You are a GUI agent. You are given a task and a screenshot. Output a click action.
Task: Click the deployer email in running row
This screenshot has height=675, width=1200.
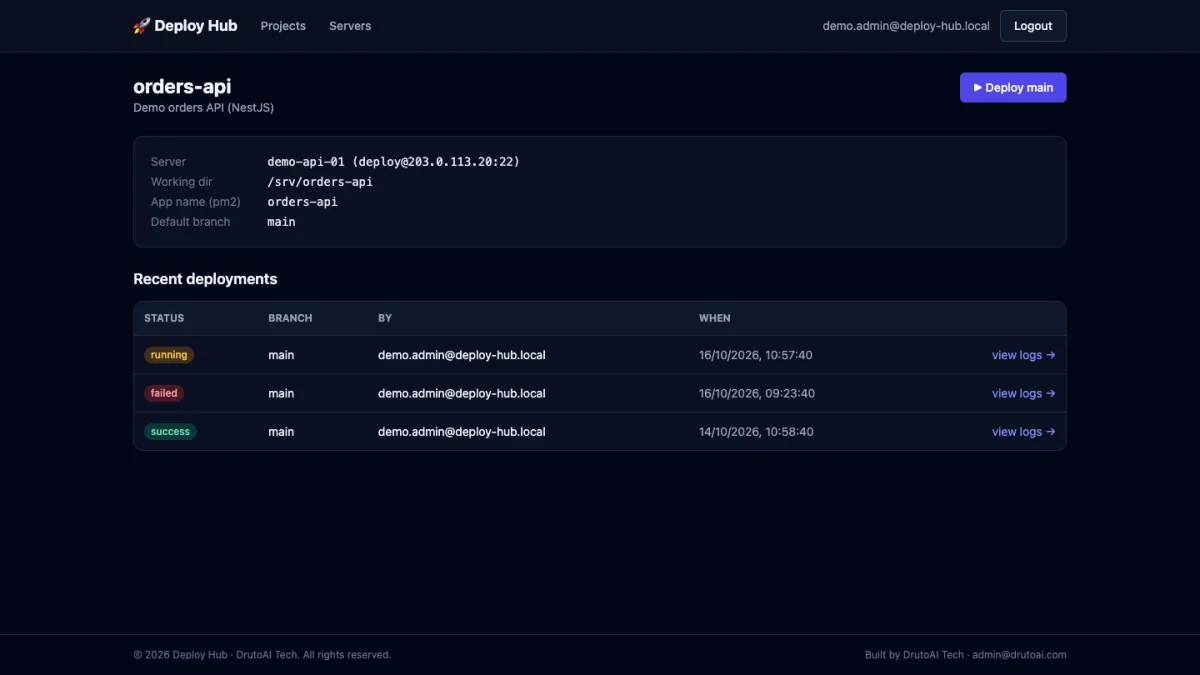pyautogui.click(x=462, y=355)
